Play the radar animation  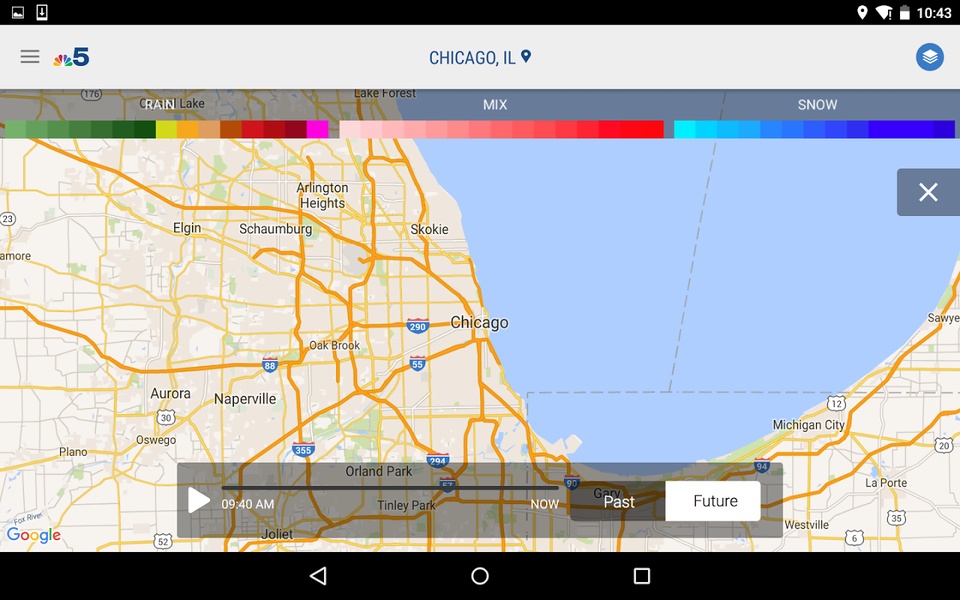pos(198,500)
